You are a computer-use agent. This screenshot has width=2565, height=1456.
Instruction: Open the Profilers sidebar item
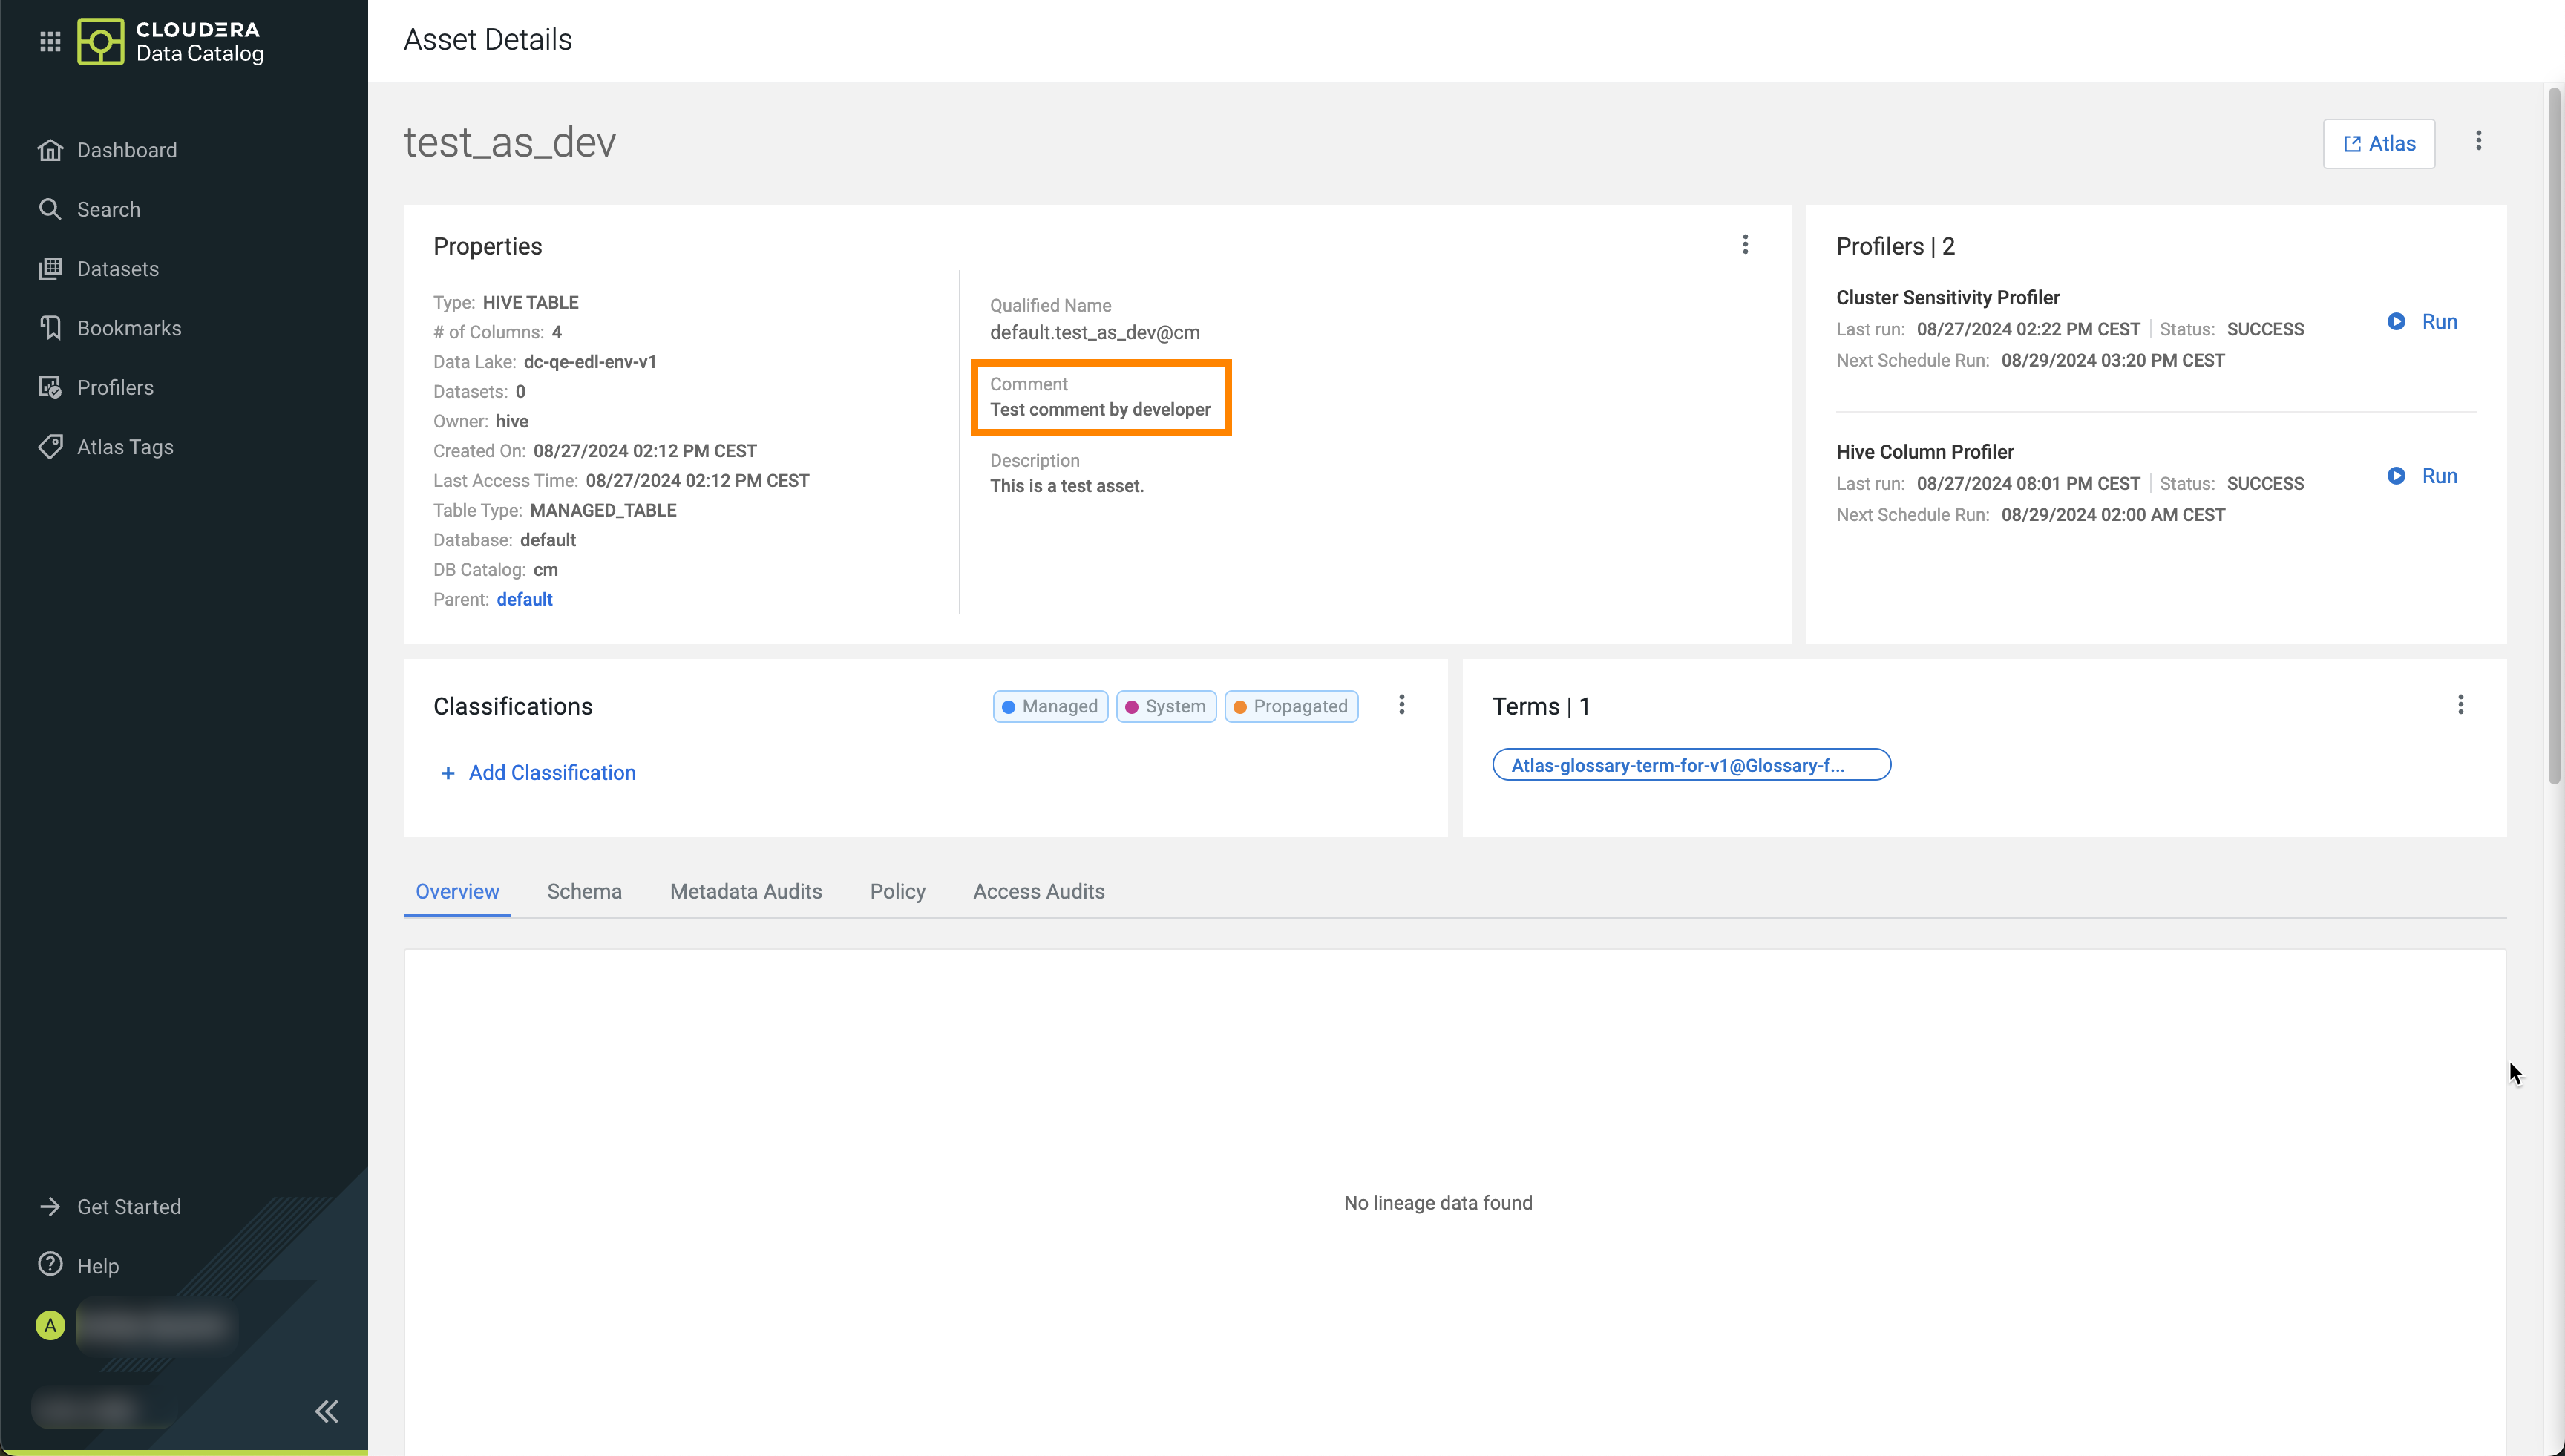pyautogui.click(x=114, y=388)
